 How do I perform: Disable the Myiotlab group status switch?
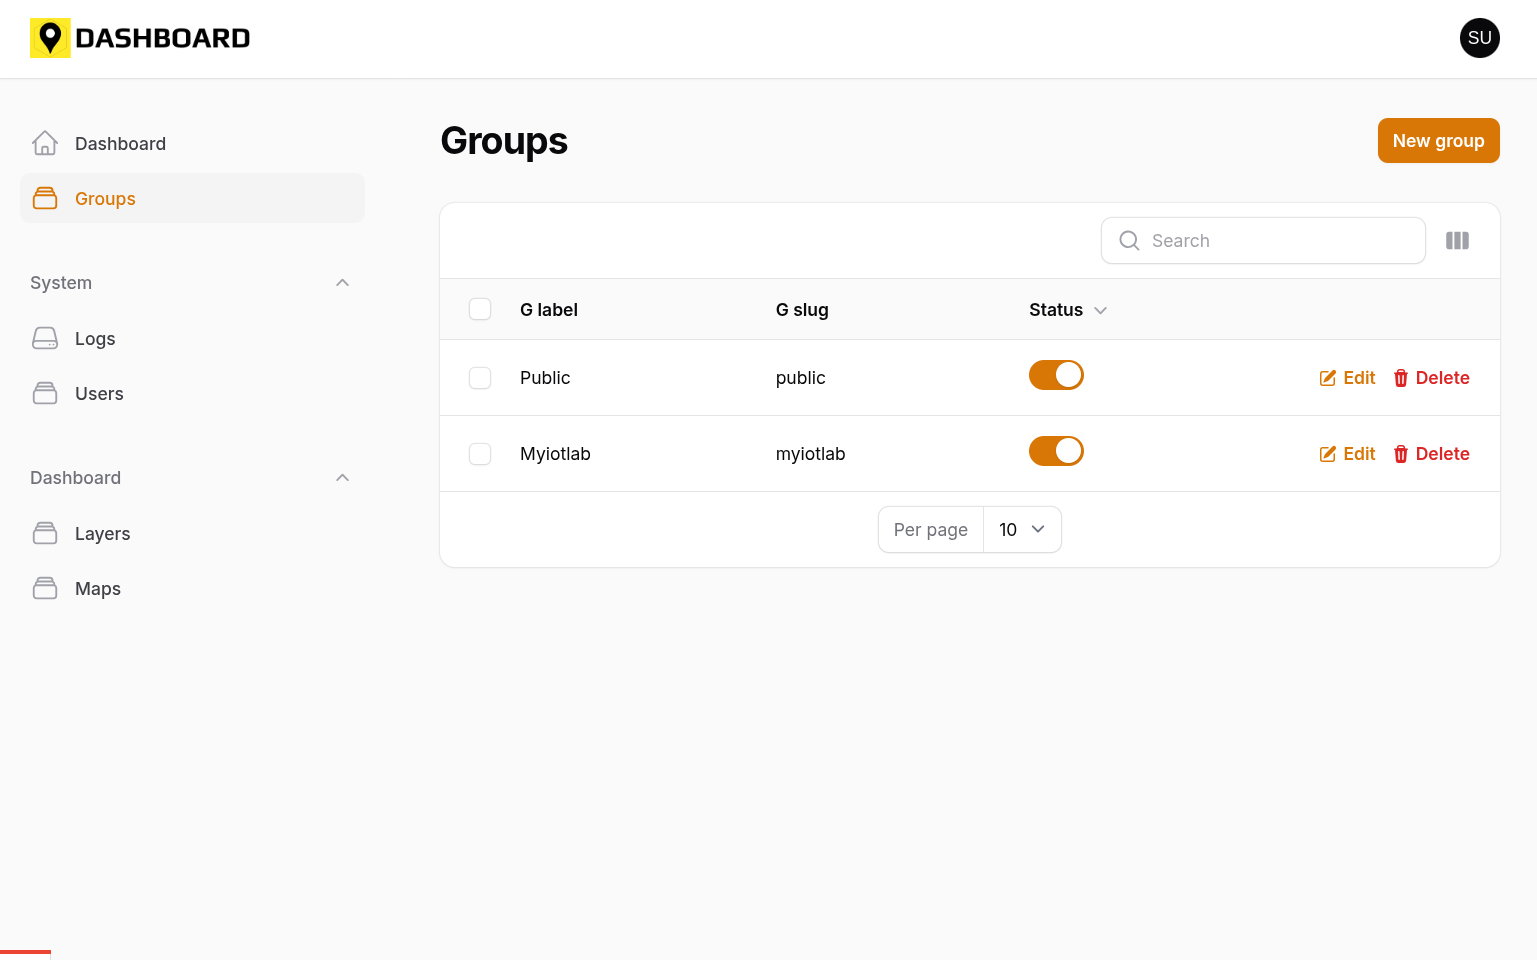pos(1056,451)
